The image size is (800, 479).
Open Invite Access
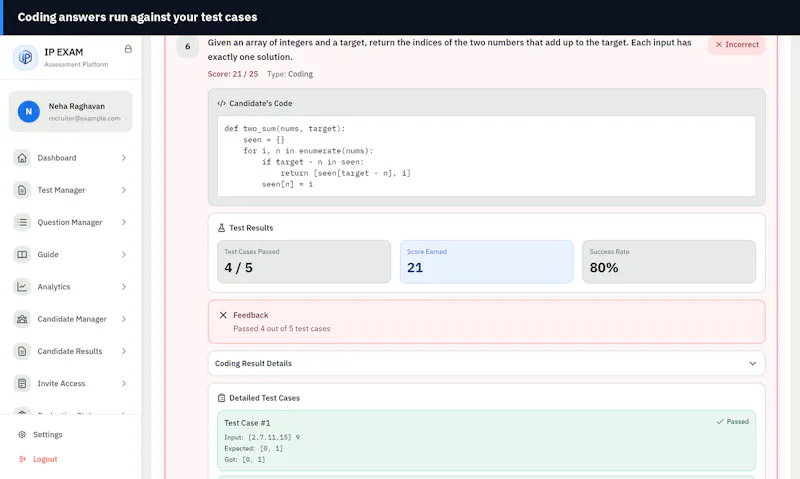70,383
